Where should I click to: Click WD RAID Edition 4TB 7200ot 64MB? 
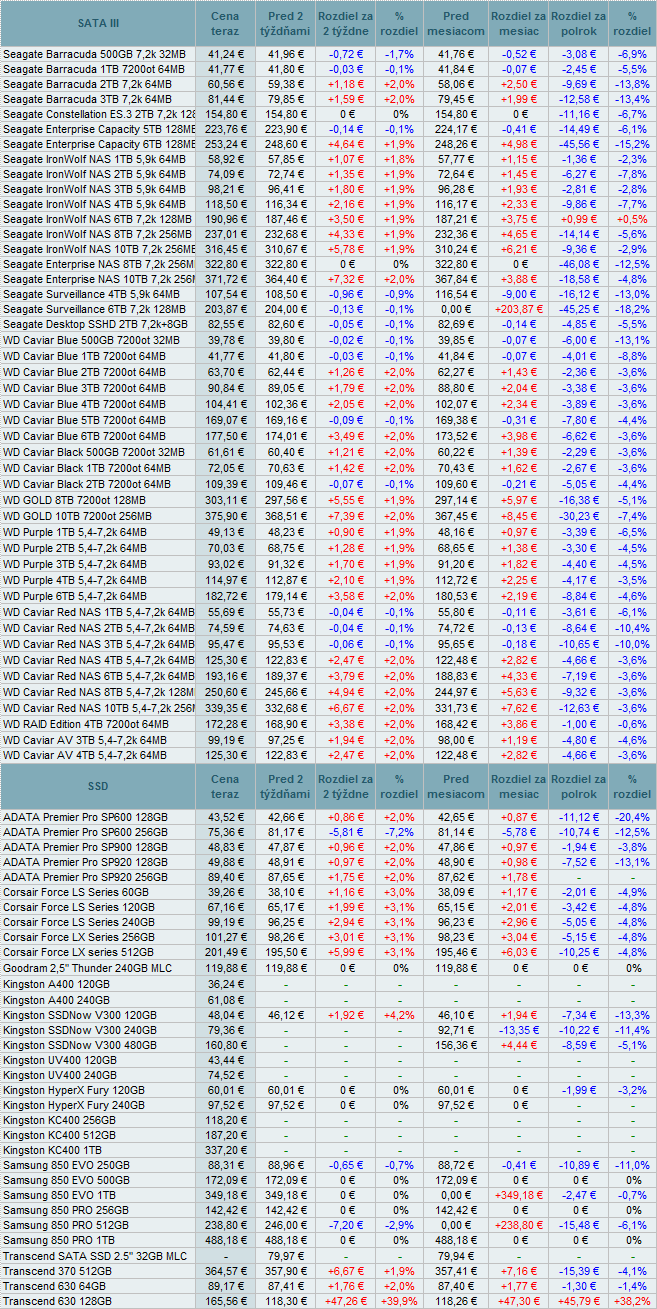coord(86,724)
